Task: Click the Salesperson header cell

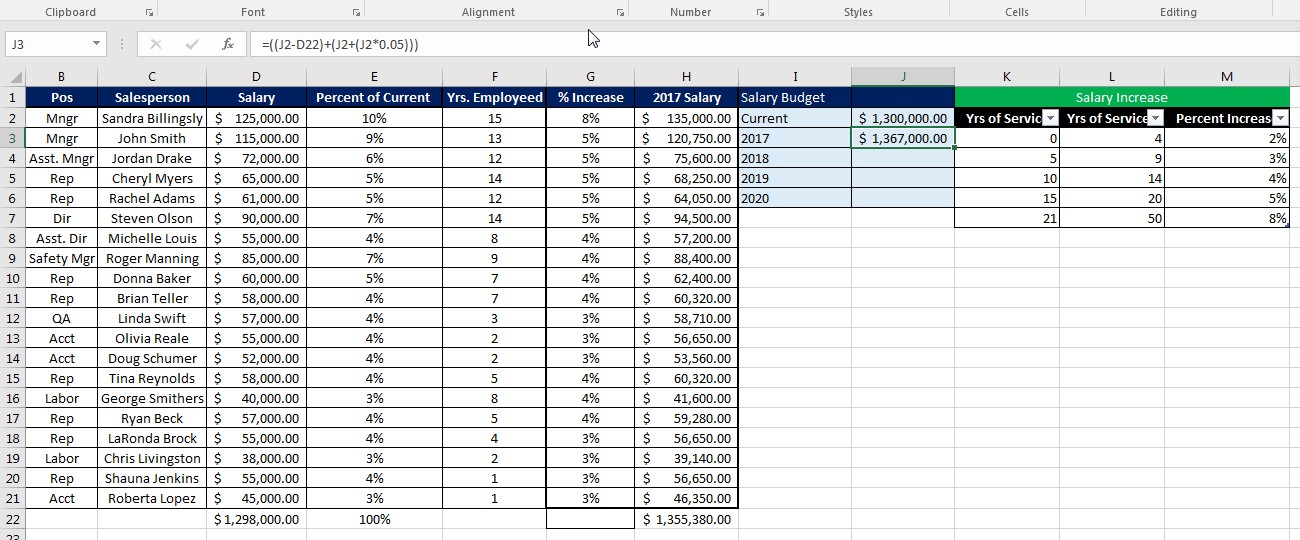Action: pos(152,98)
